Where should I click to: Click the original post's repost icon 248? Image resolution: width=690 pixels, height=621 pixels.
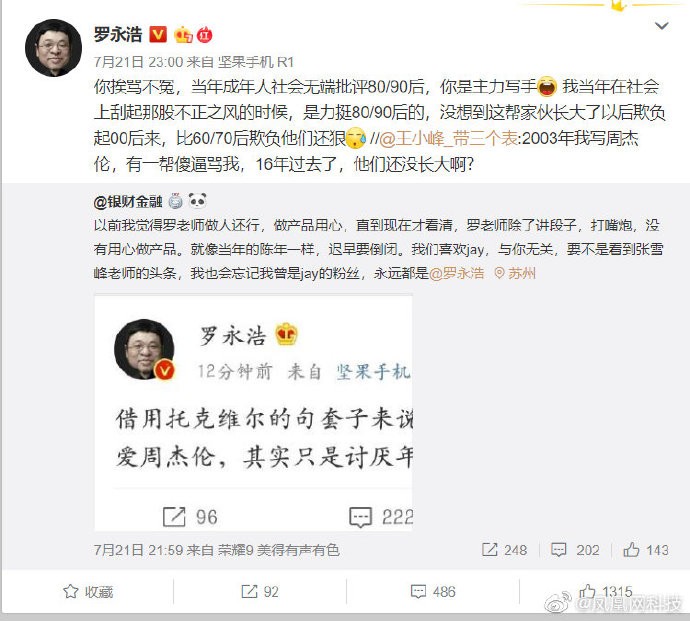[504, 550]
